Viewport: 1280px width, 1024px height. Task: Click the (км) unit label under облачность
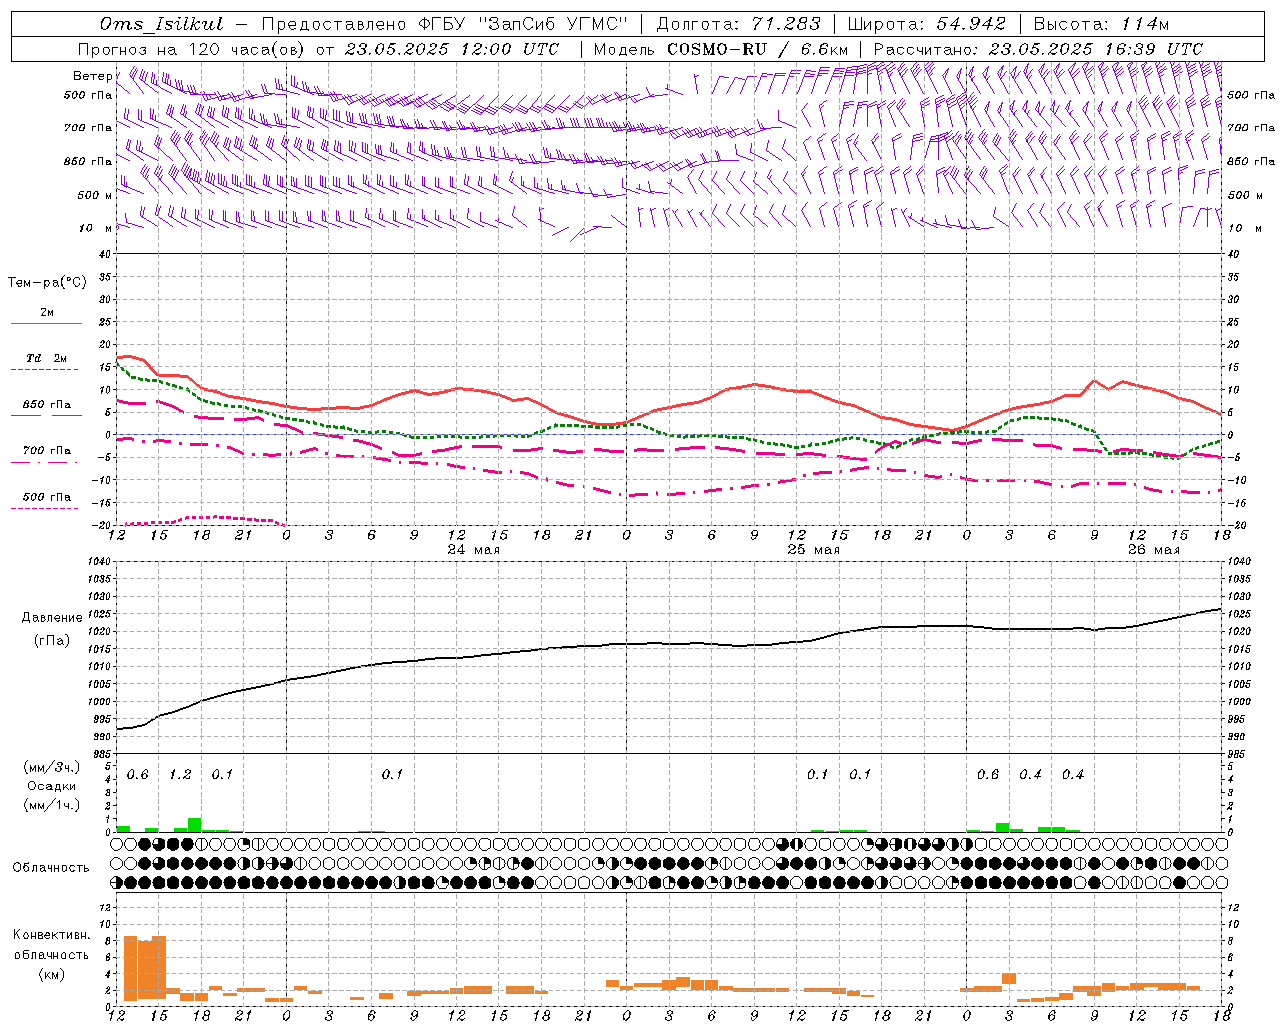coord(51,974)
